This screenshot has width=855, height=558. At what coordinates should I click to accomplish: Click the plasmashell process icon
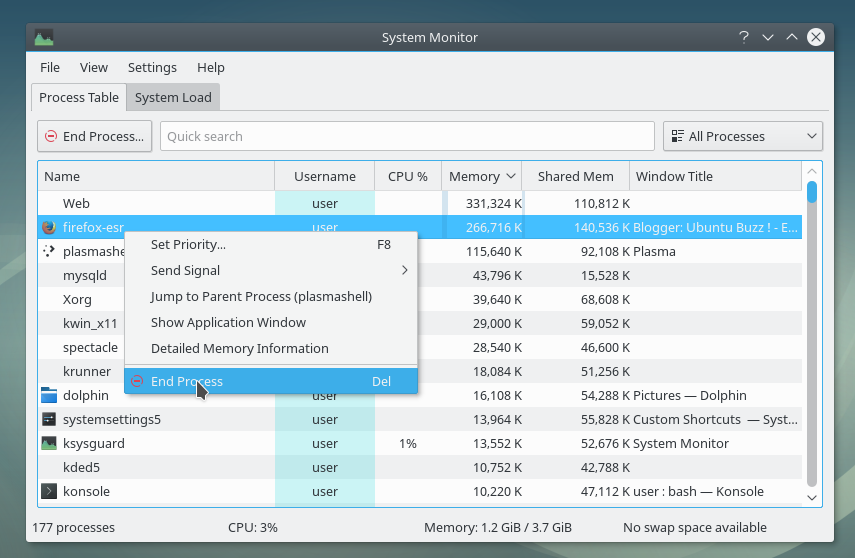coord(49,251)
